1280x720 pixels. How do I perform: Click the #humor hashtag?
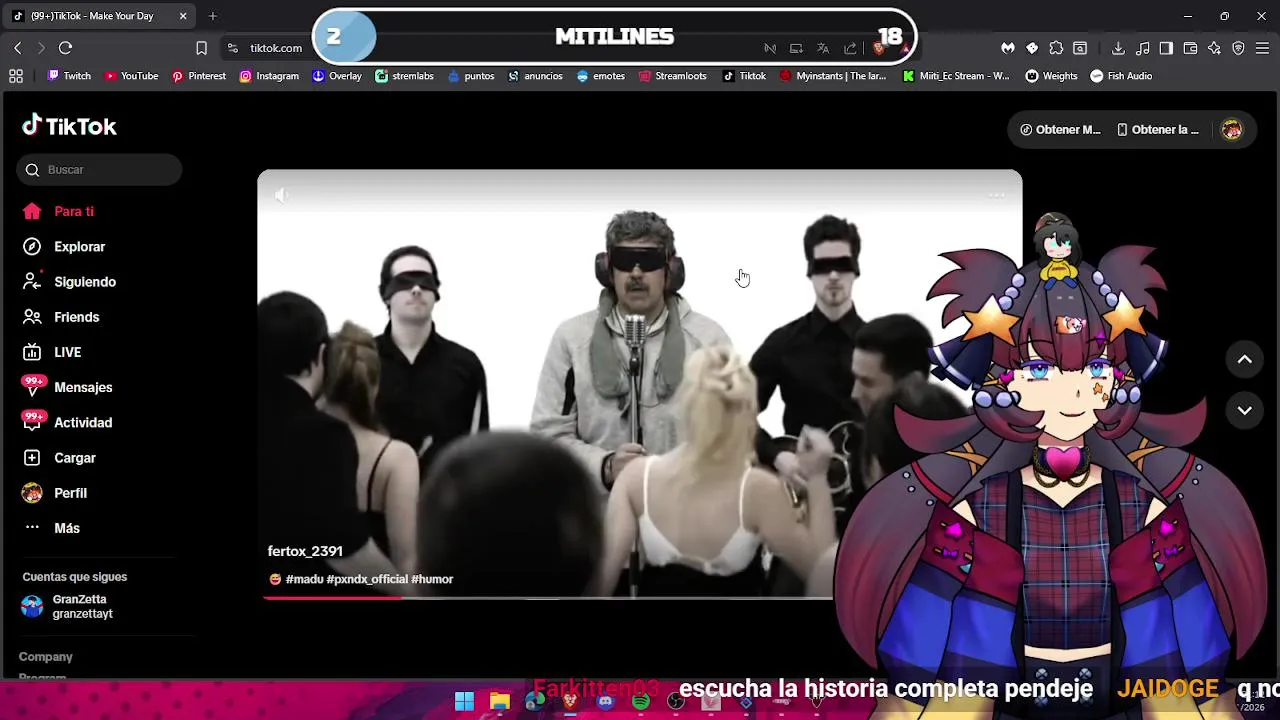tap(432, 579)
